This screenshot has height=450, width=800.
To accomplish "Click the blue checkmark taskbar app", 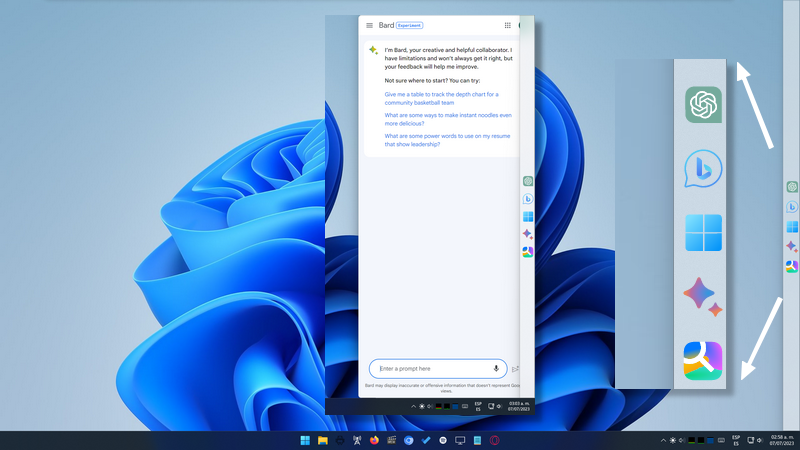I will (x=426, y=440).
